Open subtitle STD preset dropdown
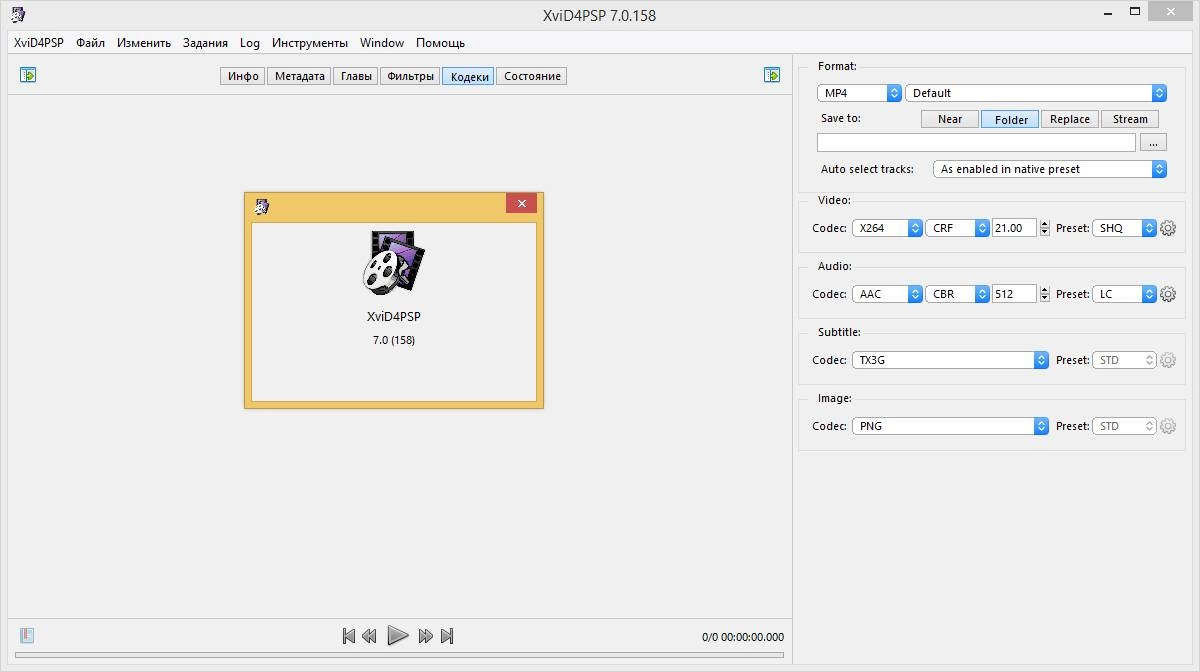This screenshot has height=672, width=1200. click(x=1124, y=360)
